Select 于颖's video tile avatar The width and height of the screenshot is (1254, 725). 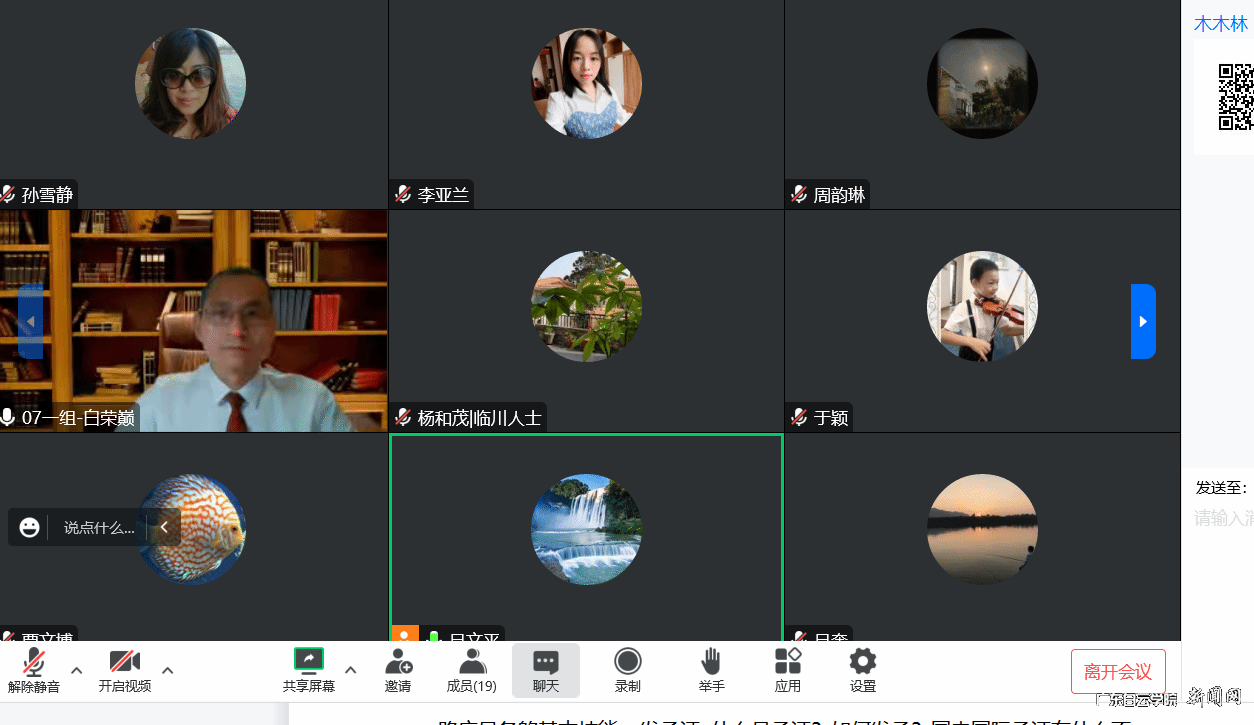(x=982, y=306)
